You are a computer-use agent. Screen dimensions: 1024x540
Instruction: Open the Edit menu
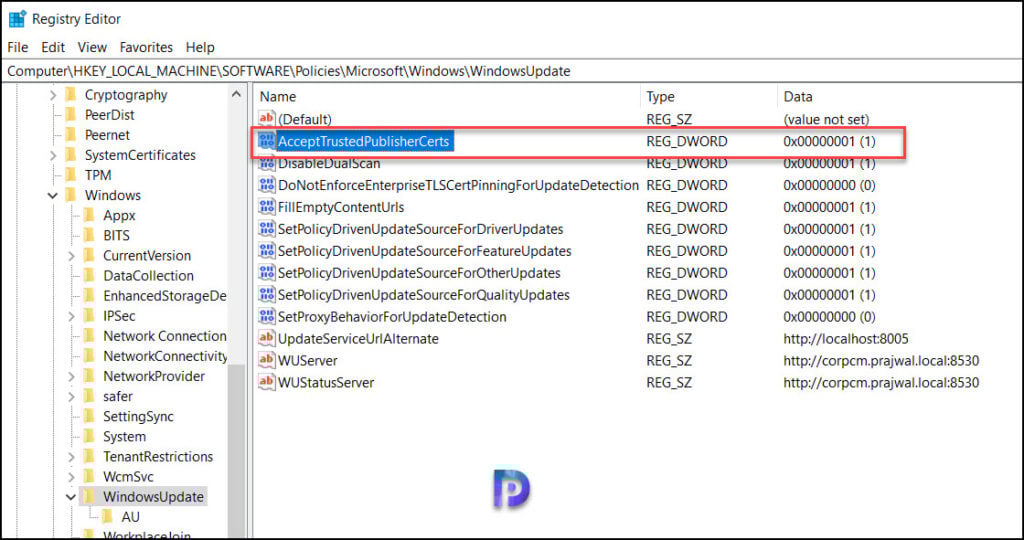(53, 47)
